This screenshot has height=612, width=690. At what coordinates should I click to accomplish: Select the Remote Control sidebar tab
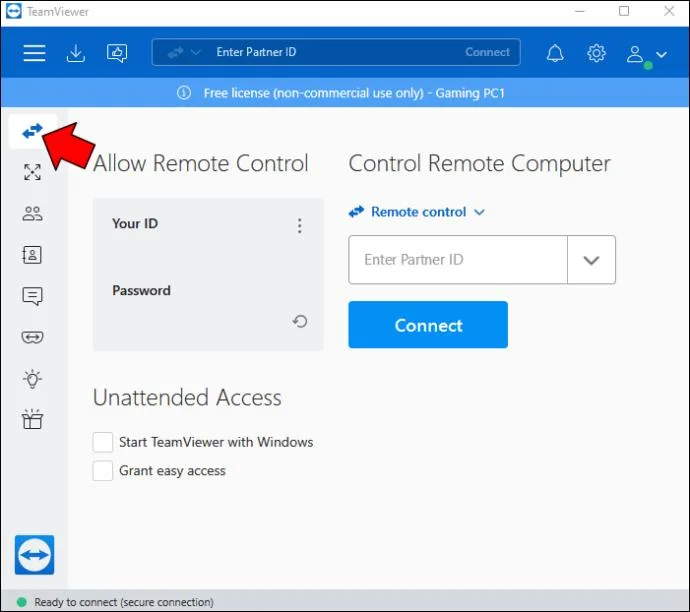click(x=33, y=131)
